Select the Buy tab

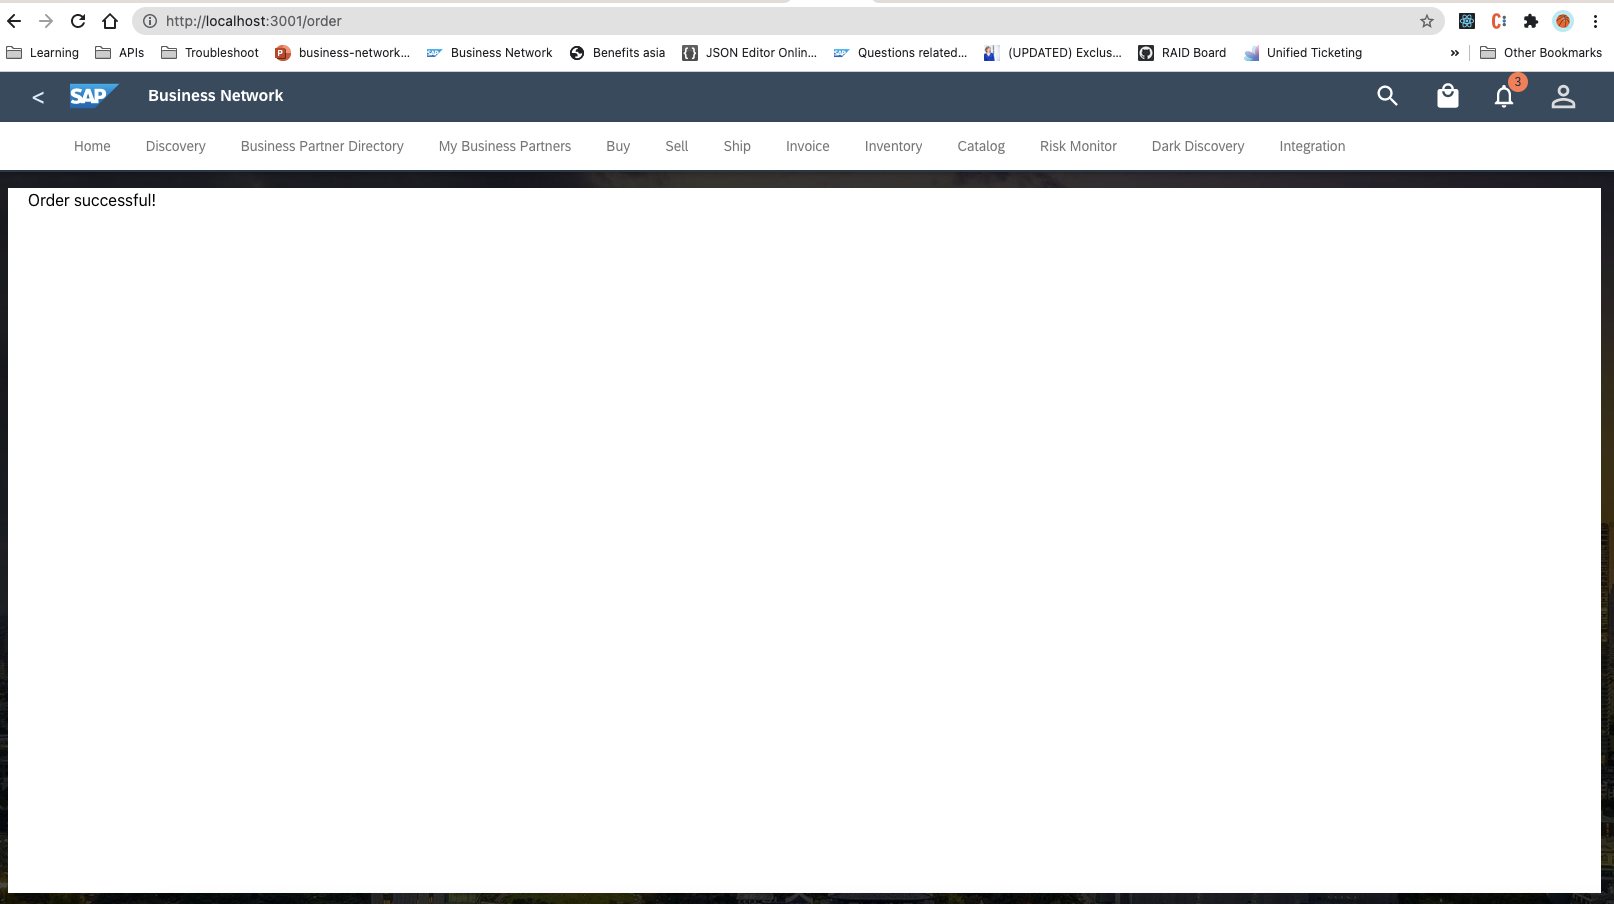coord(618,146)
